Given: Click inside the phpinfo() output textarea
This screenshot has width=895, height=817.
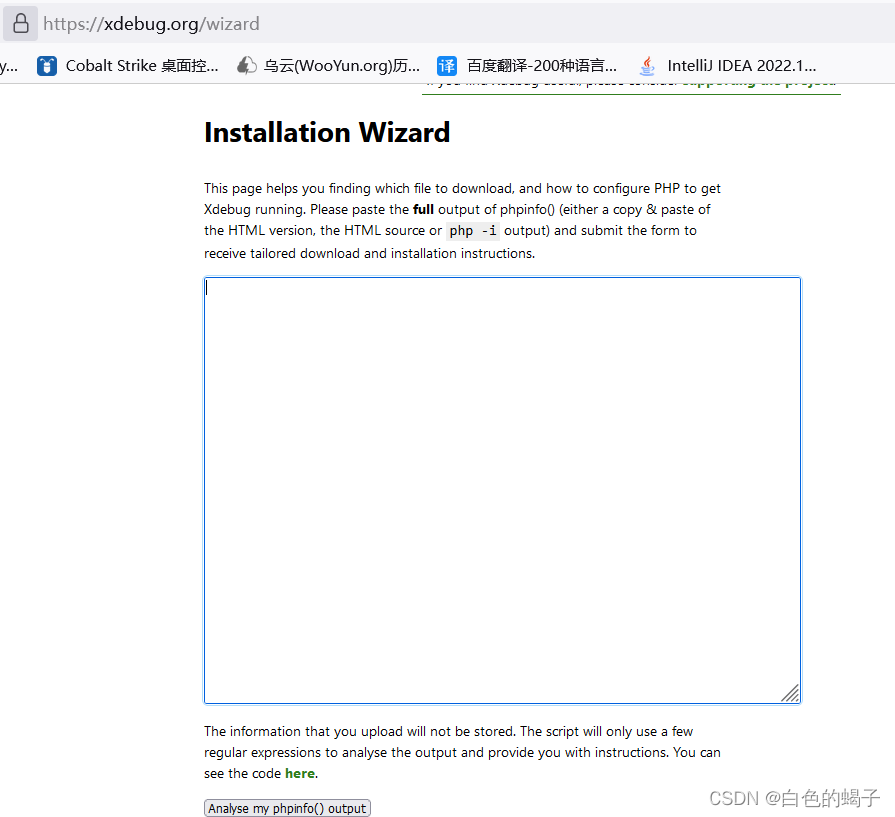Looking at the screenshot, I should pyautogui.click(x=502, y=490).
